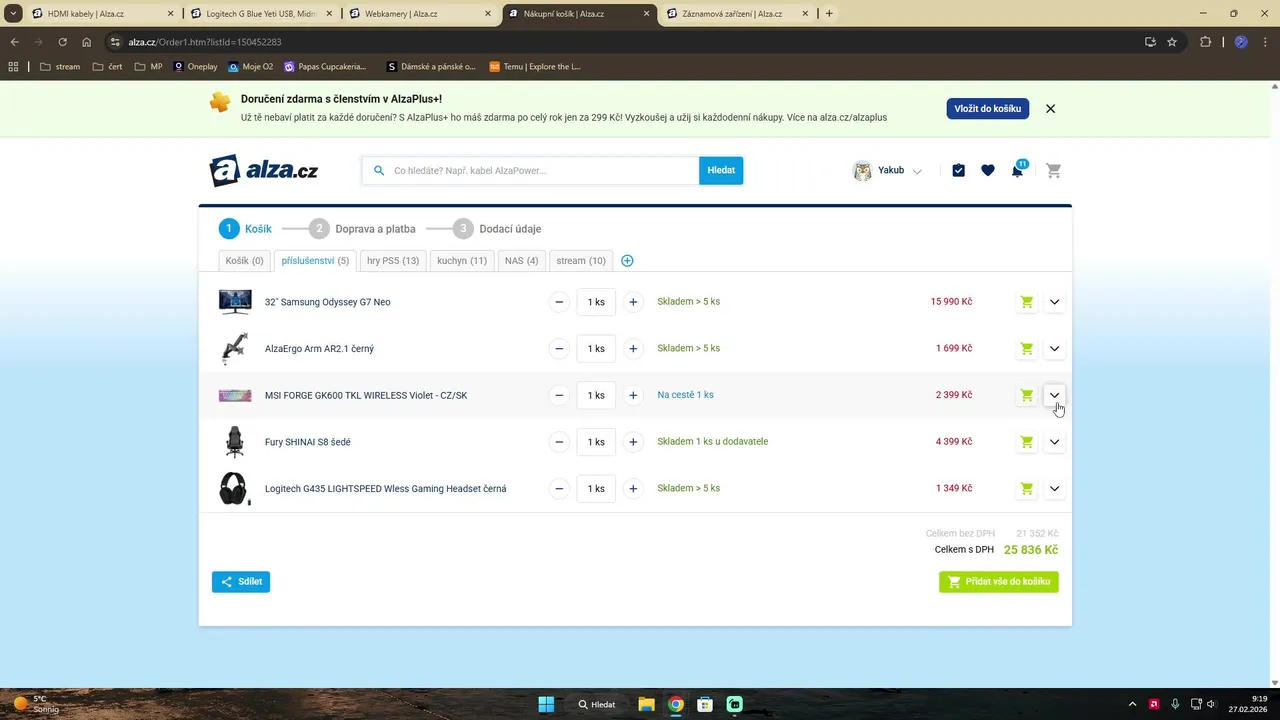Expand options for Samsung Odyssey G7 Neo
Image resolution: width=1280 pixels, height=720 pixels.
(1054, 302)
